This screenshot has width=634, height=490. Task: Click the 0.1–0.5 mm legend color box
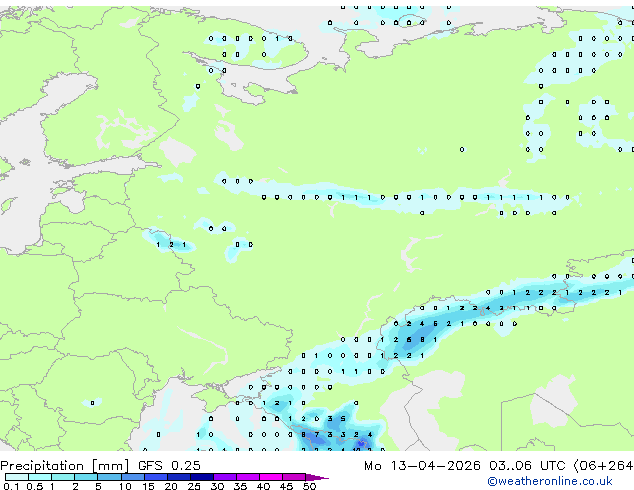(17, 477)
